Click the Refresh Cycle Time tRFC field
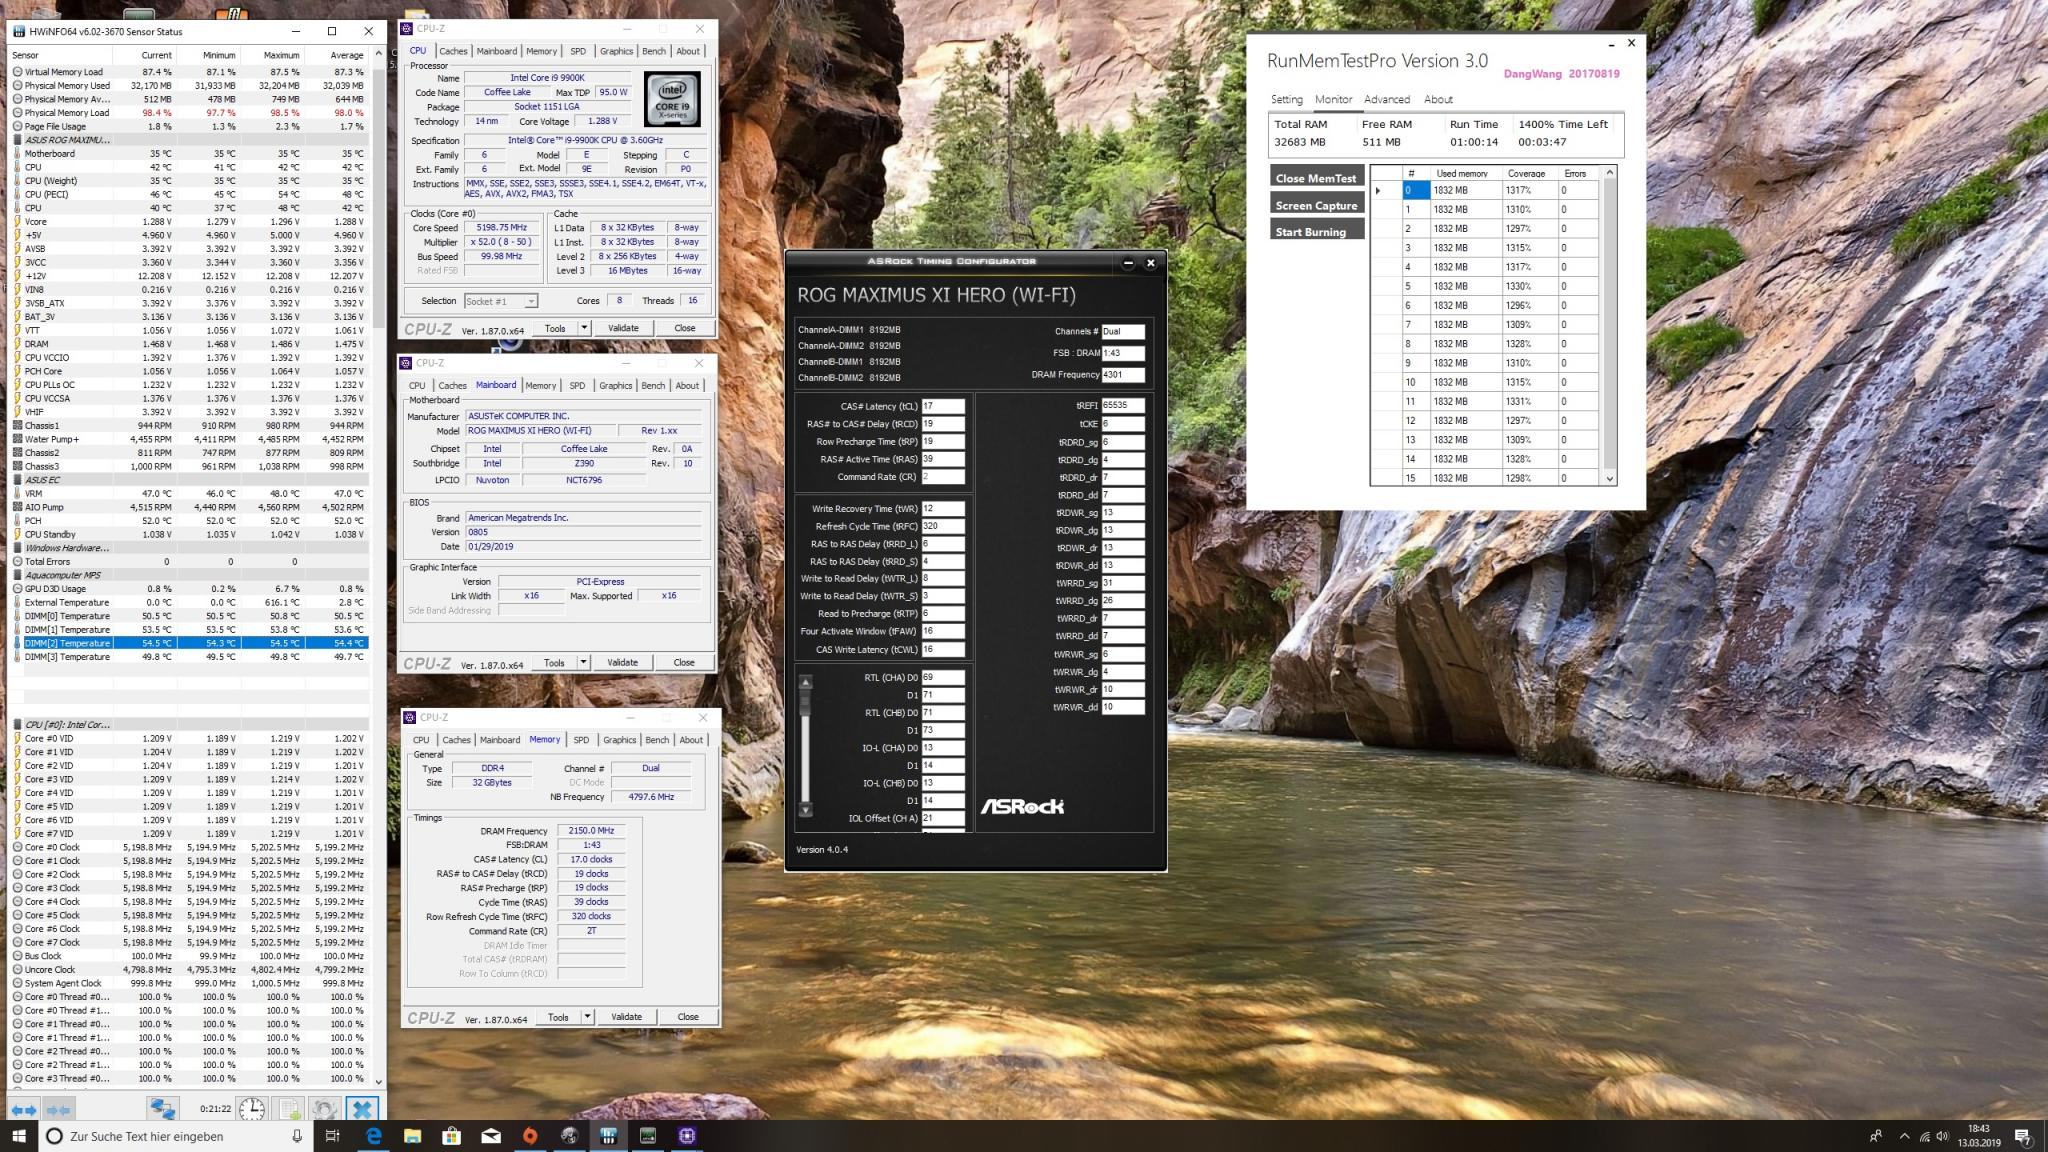 [943, 526]
